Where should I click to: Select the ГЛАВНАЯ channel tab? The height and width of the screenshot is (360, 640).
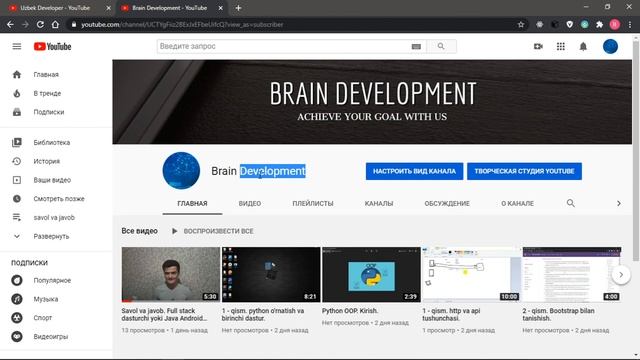click(192, 203)
